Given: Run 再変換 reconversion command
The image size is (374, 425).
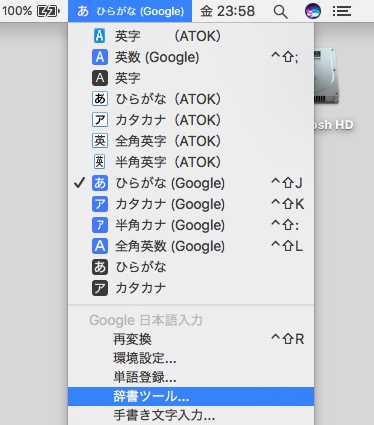Looking at the screenshot, I should [x=191, y=339].
